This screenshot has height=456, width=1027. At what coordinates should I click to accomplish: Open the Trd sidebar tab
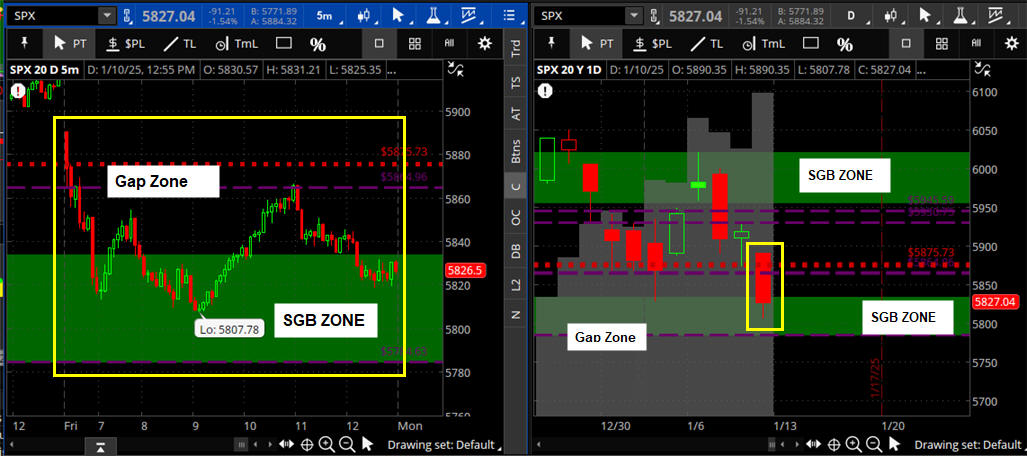coord(515,50)
